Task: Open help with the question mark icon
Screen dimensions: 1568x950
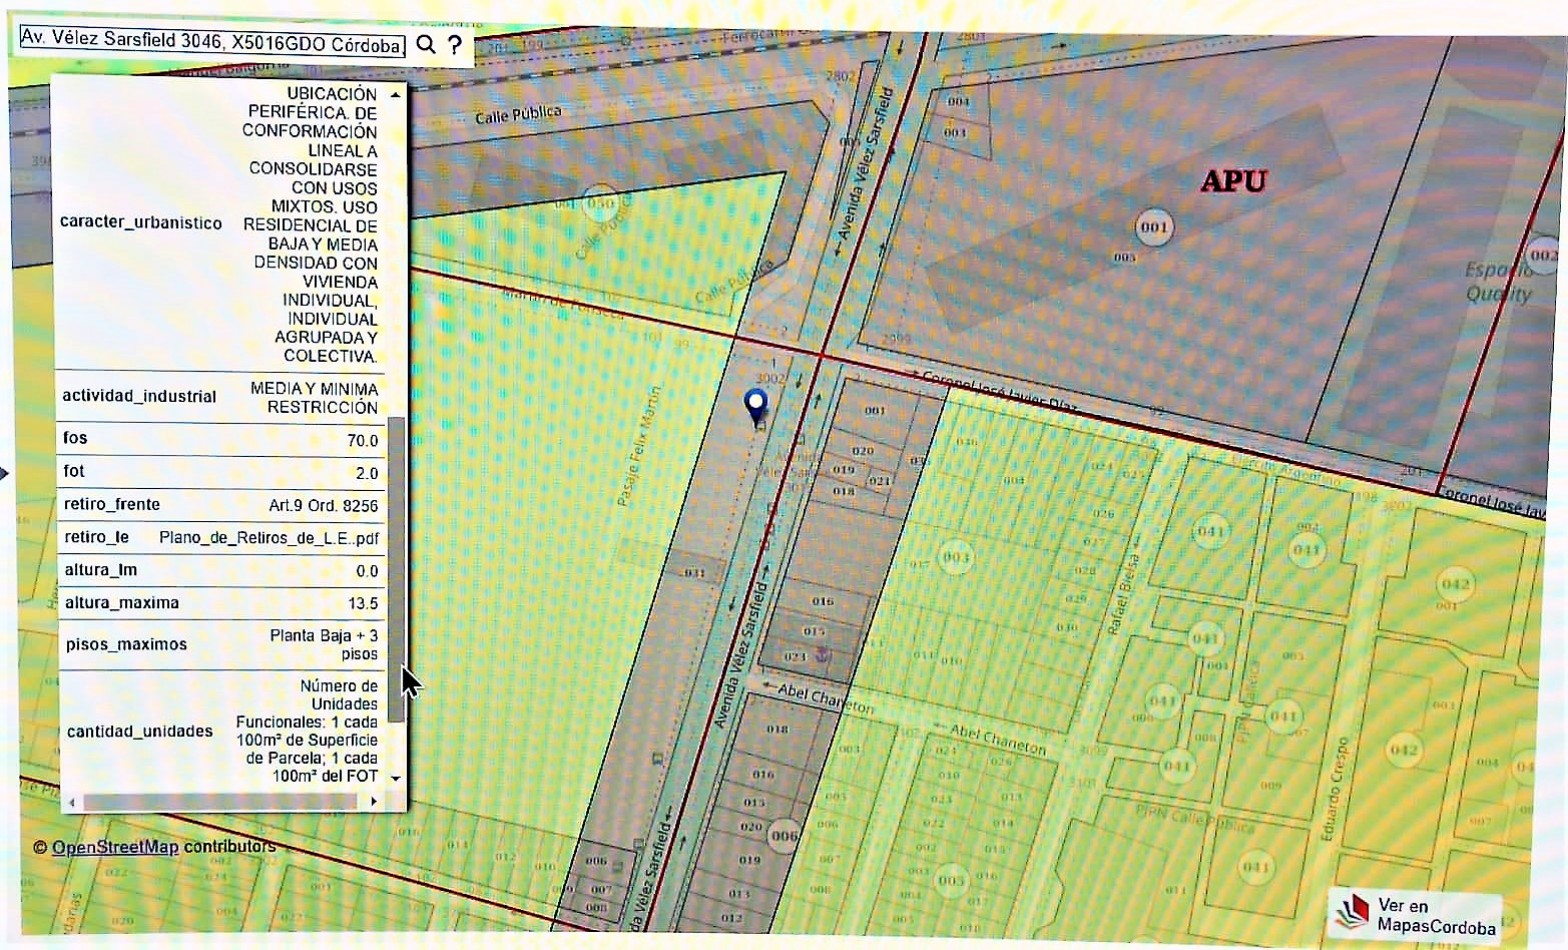Action: tap(455, 44)
